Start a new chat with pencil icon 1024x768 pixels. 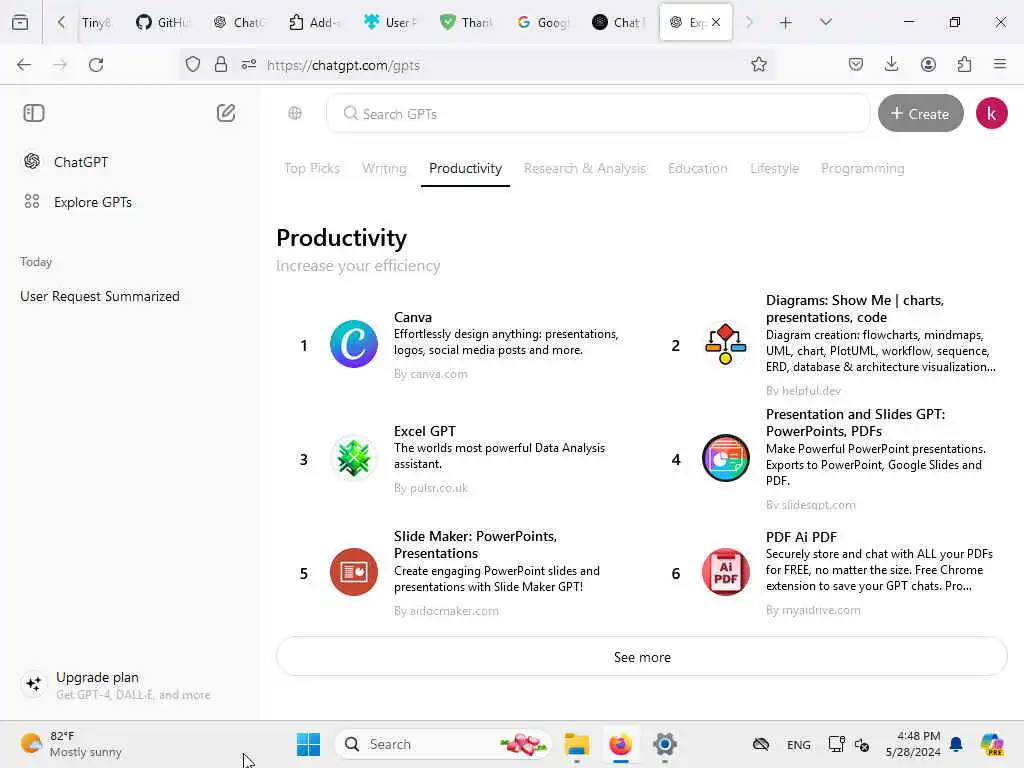point(226,113)
